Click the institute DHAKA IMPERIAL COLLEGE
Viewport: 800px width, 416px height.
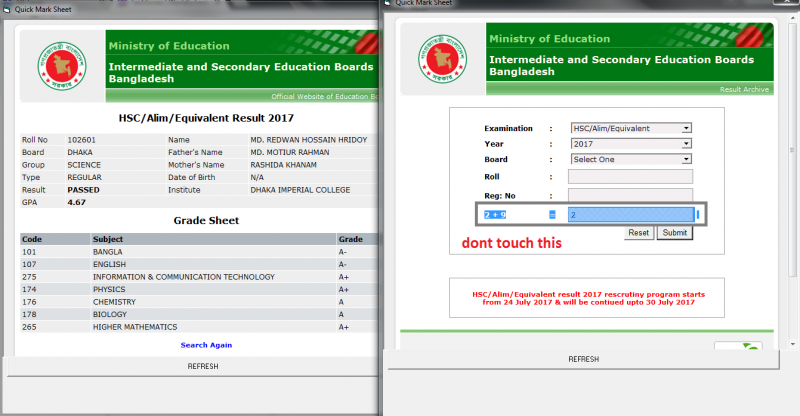click(x=300, y=190)
